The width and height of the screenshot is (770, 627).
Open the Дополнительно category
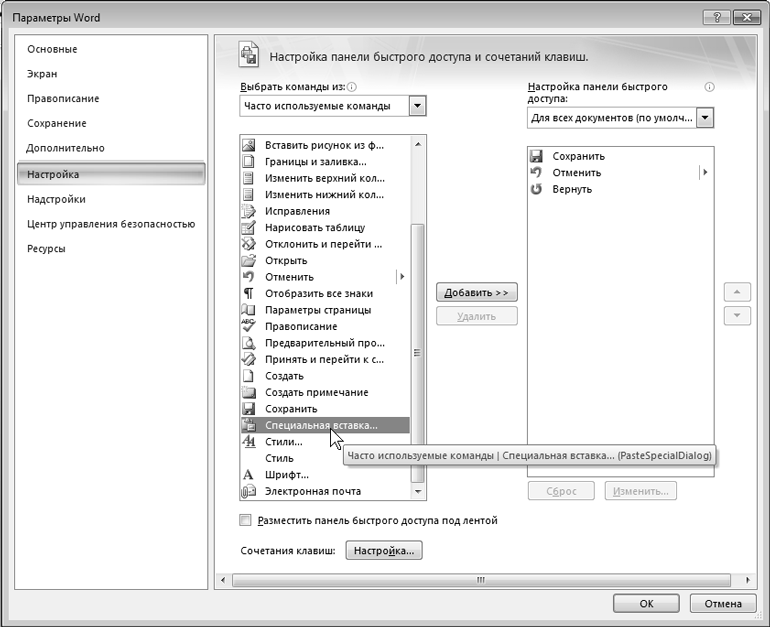click(x=65, y=148)
